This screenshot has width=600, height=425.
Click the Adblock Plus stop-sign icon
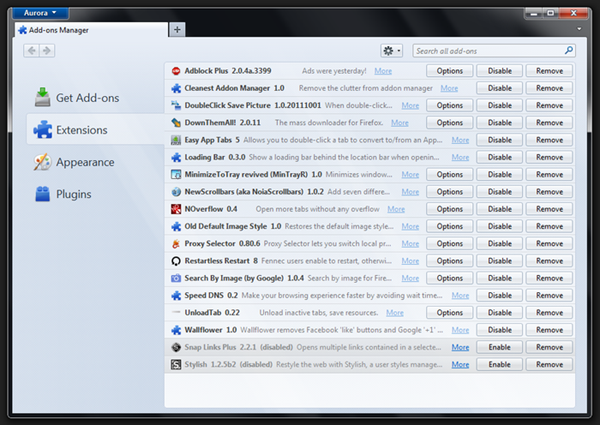click(176, 71)
